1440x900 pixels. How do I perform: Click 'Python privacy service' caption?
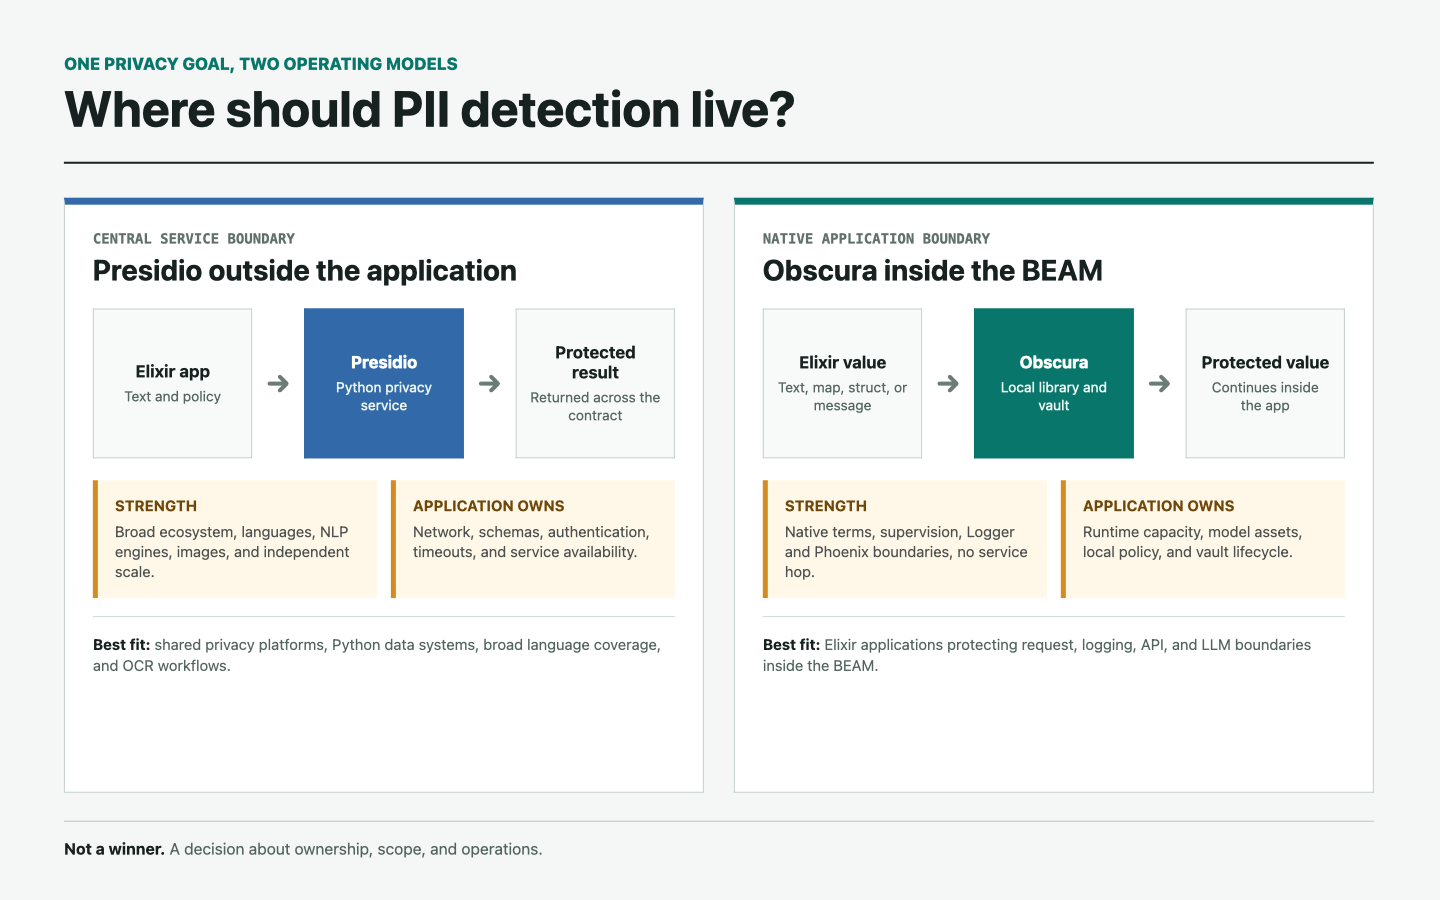click(384, 397)
